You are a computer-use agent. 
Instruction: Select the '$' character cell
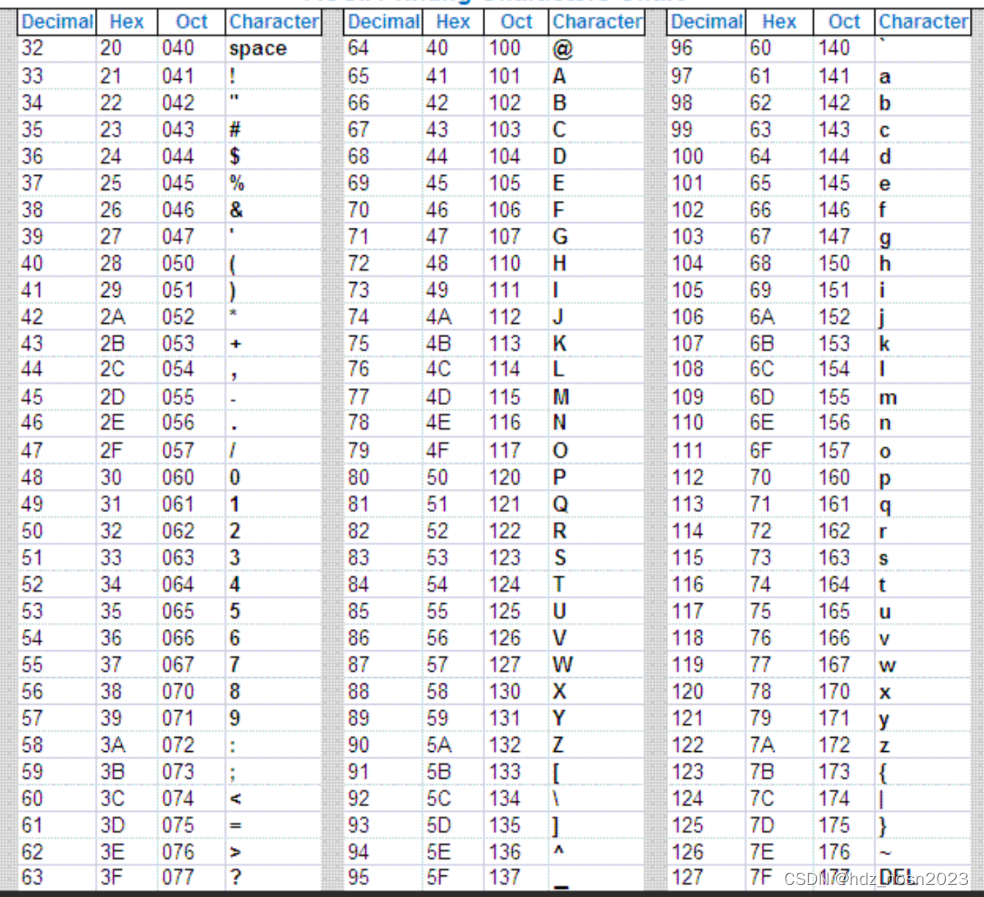pyautogui.click(x=273, y=156)
